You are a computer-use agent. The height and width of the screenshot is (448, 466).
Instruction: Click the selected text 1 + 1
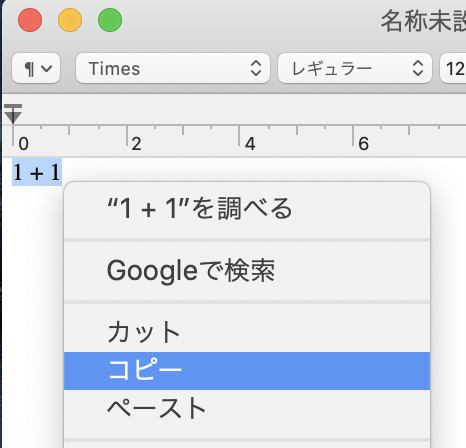coord(37,172)
